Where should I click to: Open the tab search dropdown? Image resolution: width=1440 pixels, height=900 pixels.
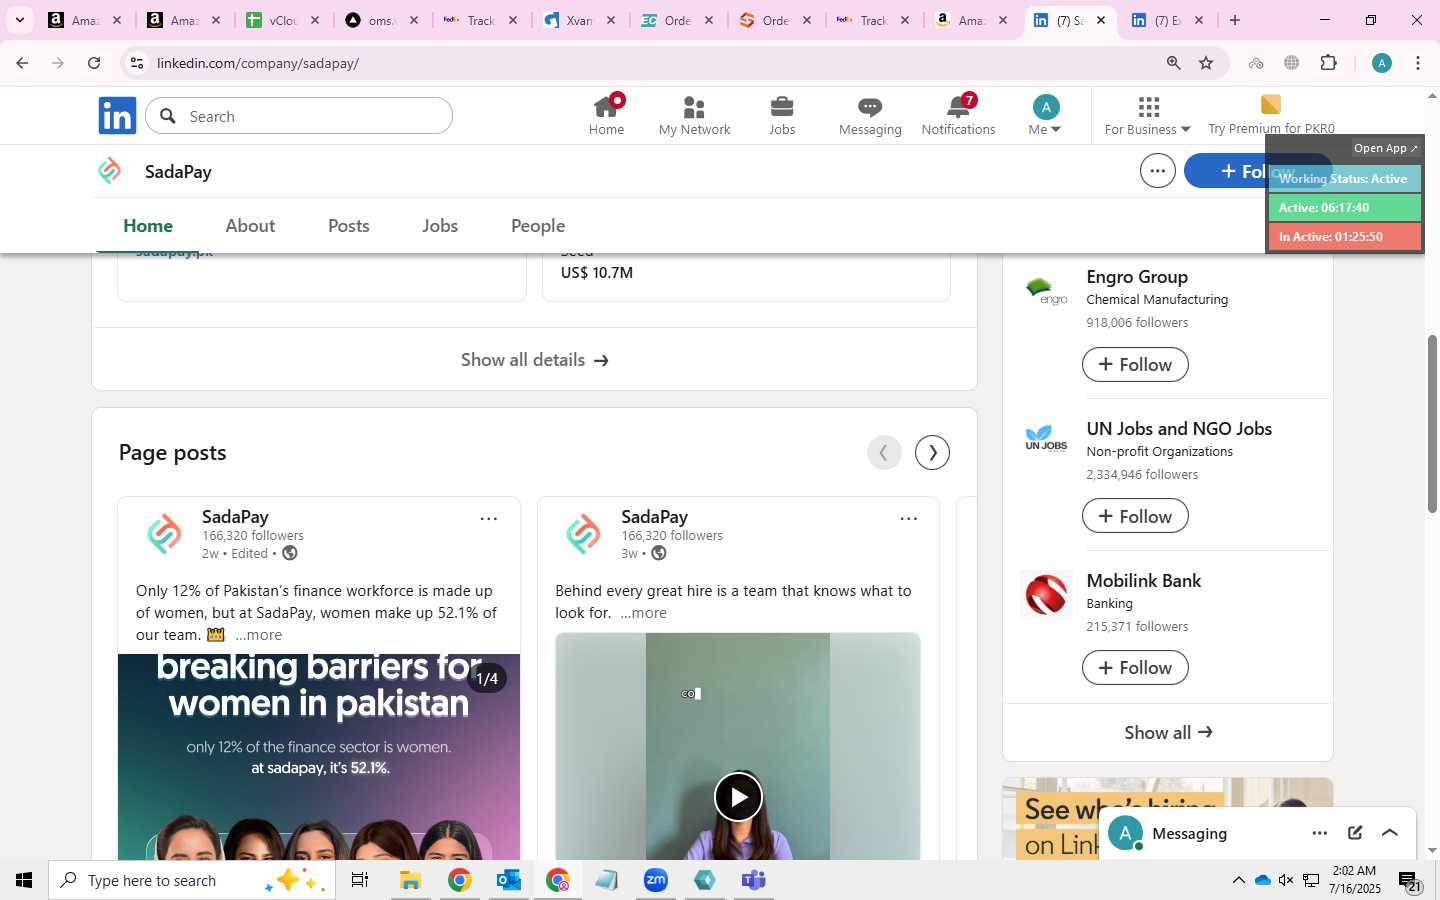point(19,20)
